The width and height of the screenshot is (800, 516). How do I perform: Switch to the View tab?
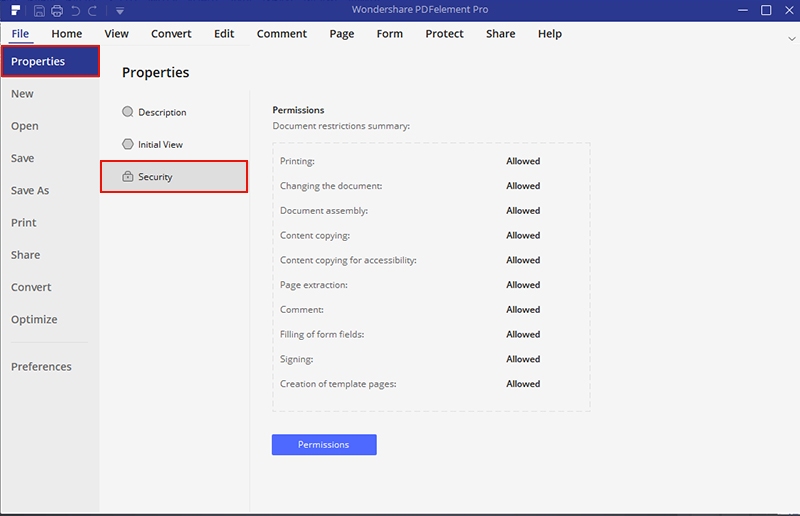tap(116, 34)
